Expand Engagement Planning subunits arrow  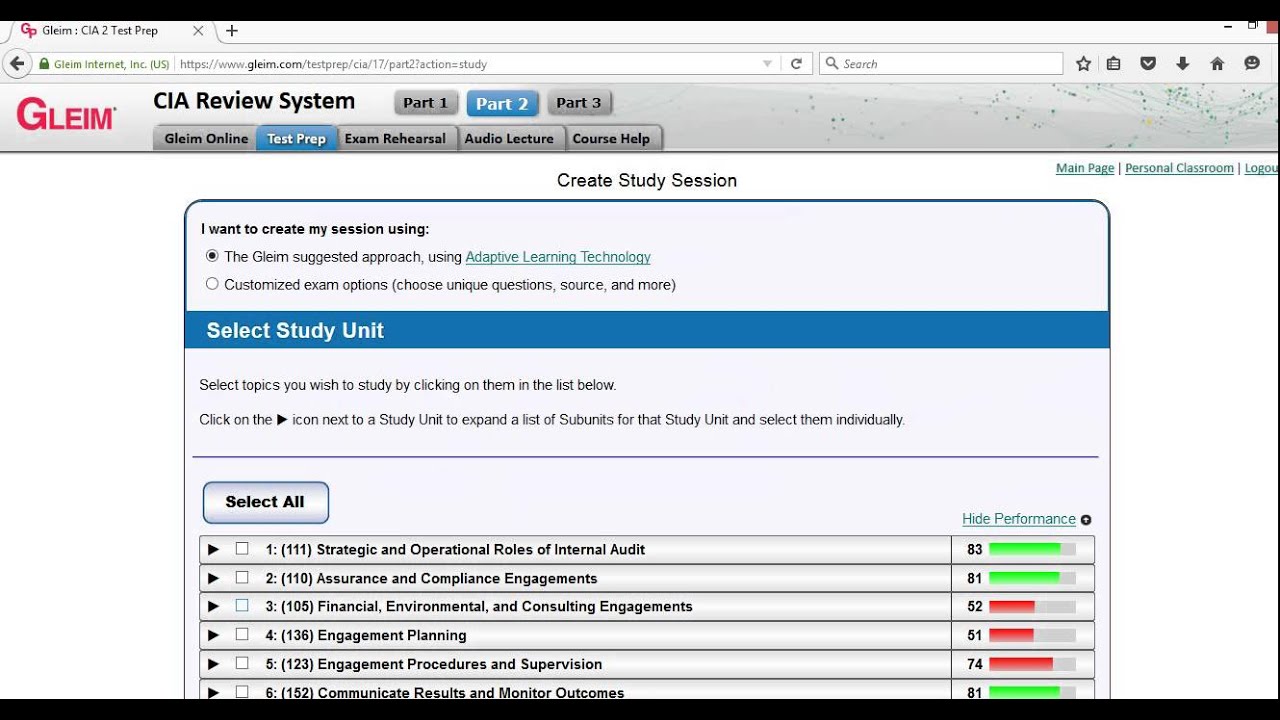213,635
